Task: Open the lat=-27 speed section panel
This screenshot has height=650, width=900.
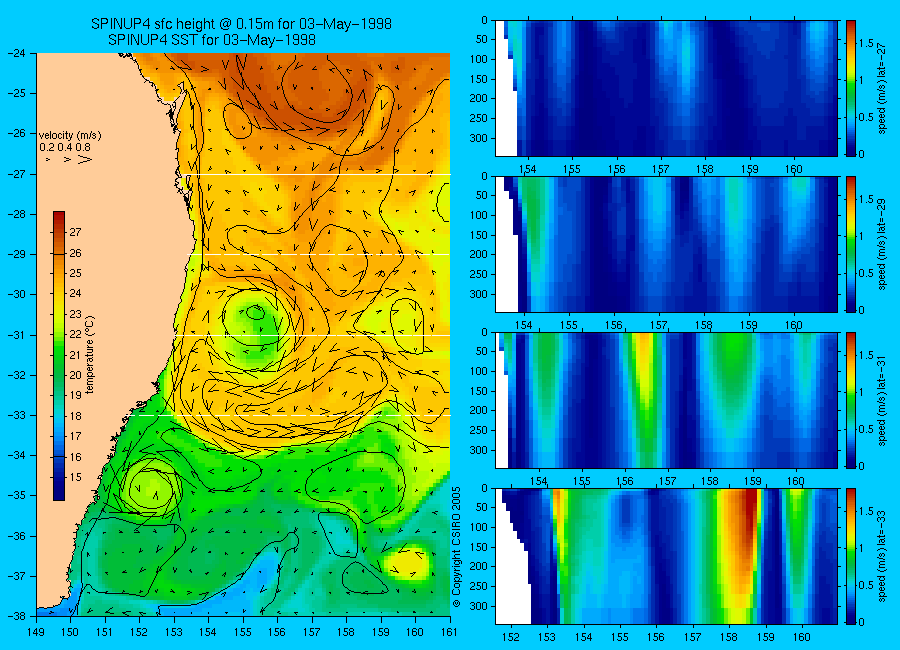Action: click(666, 88)
